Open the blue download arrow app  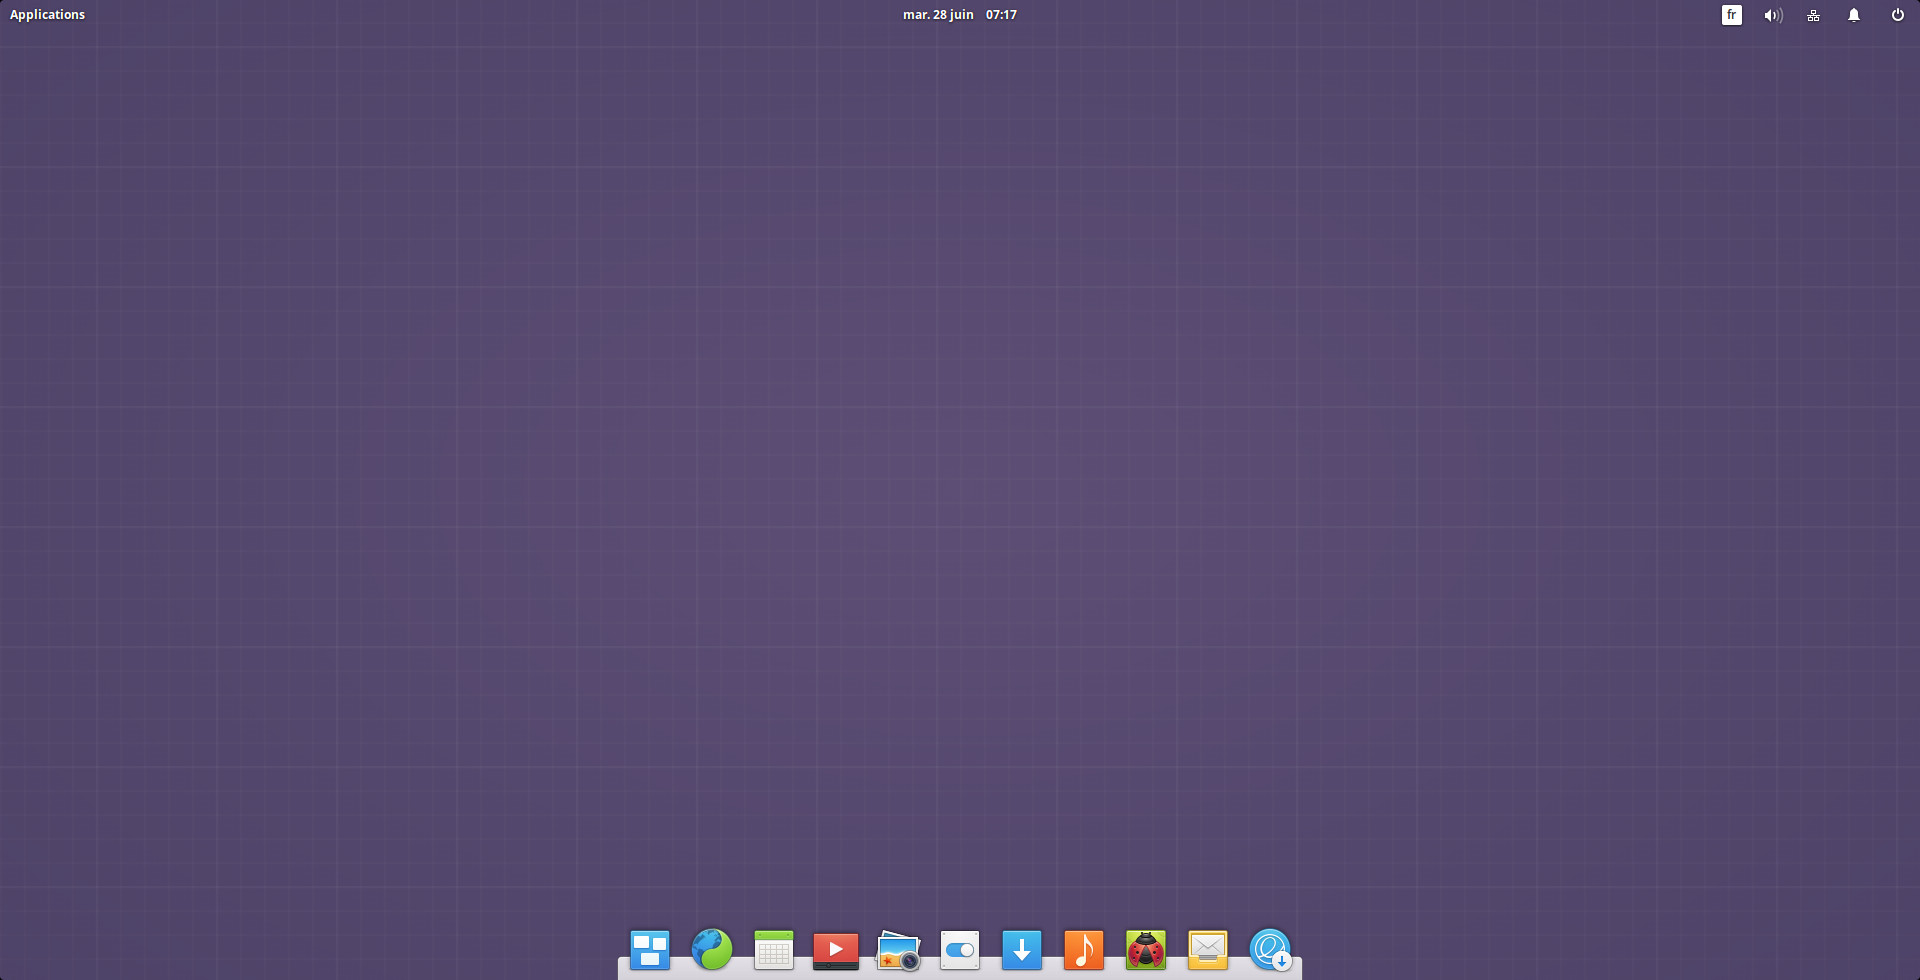(x=1022, y=950)
